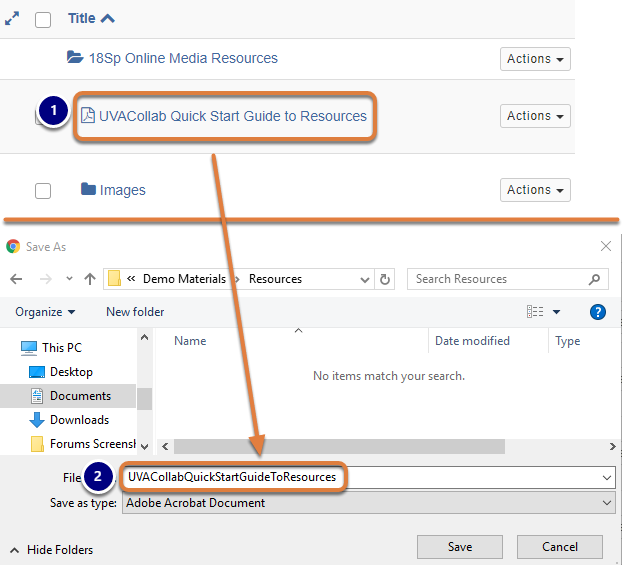Click the horizontal scrollbar thumb in file list
The image size is (622, 565).
[x=339, y=447]
